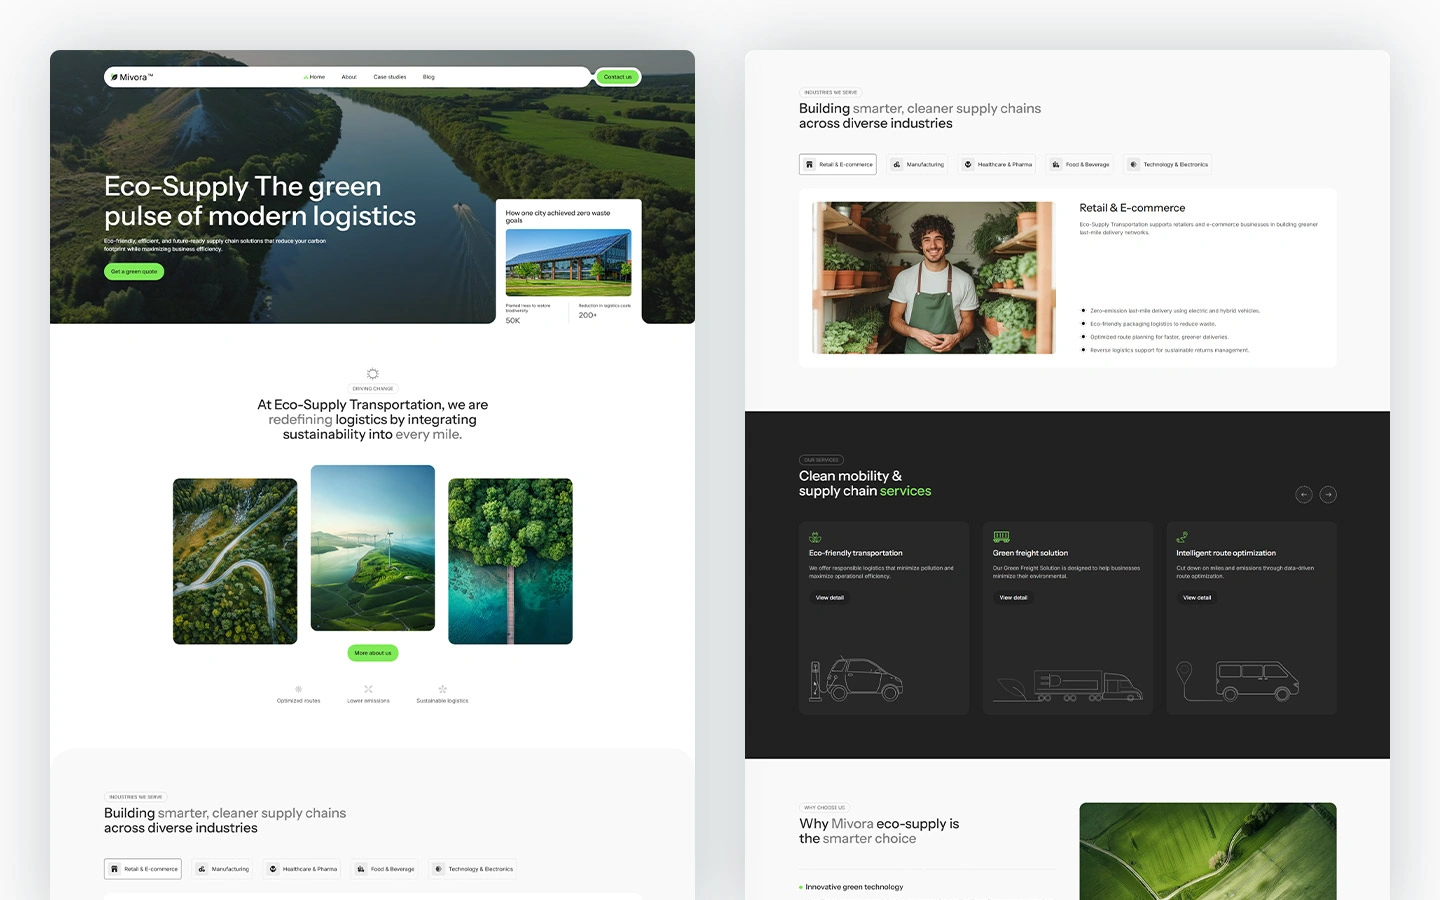Screen dimensions: 1440x900
Task: Open the solar-roof building thumbnail in hero card
Action: 568,262
